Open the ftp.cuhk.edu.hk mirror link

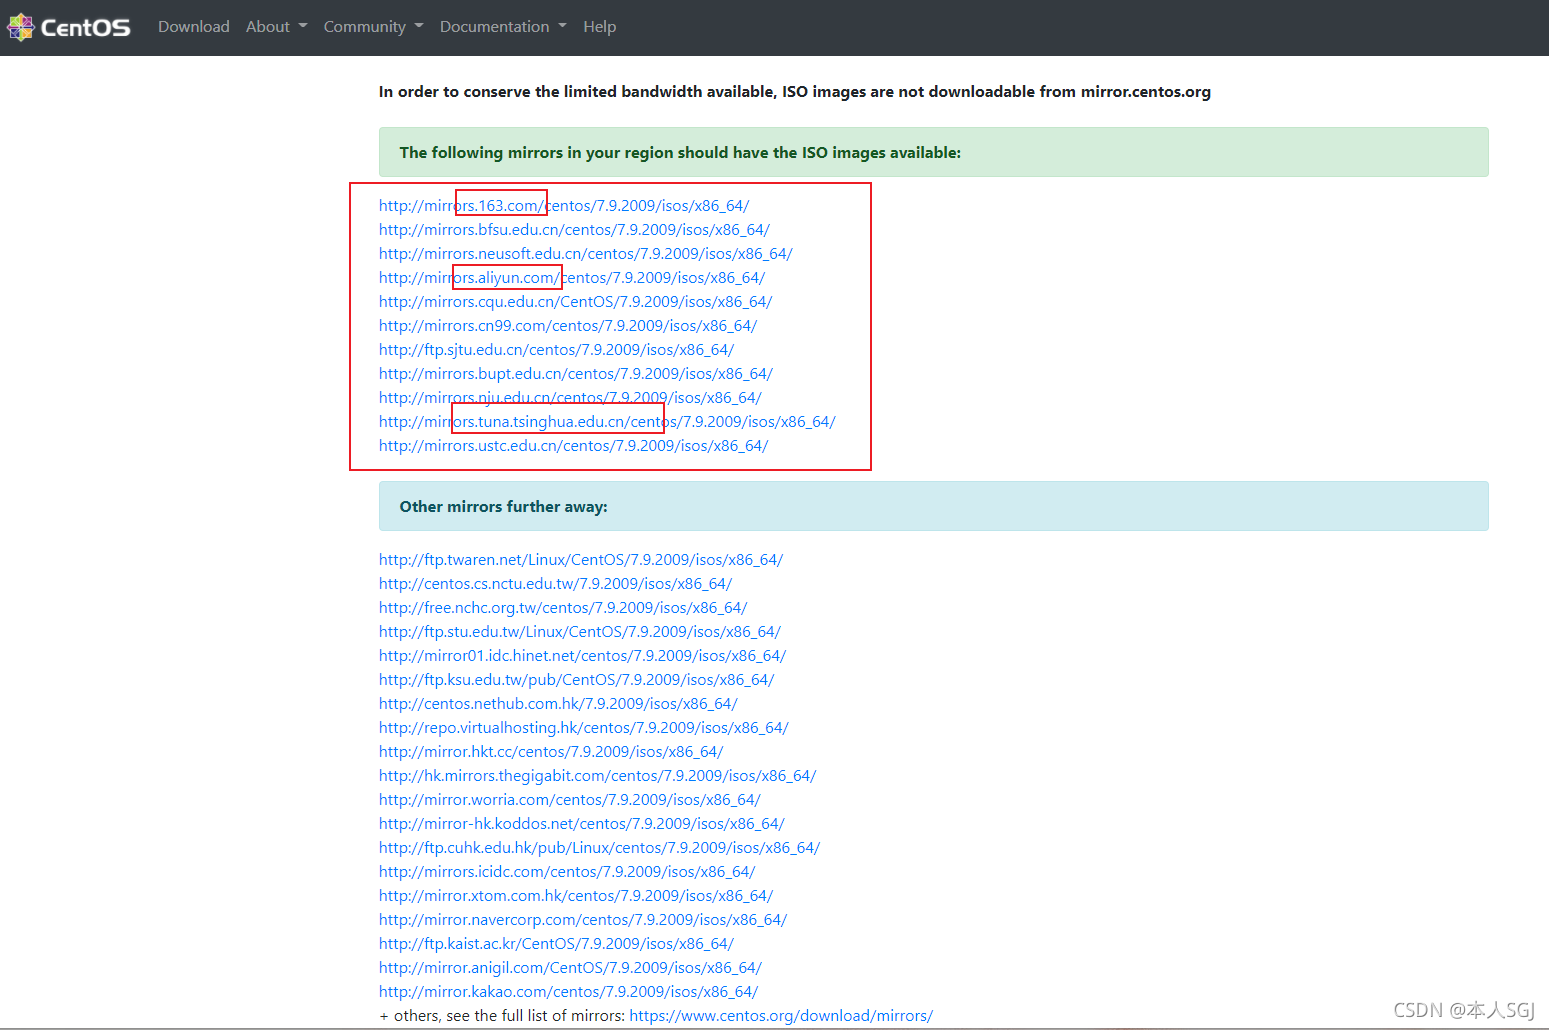click(600, 848)
